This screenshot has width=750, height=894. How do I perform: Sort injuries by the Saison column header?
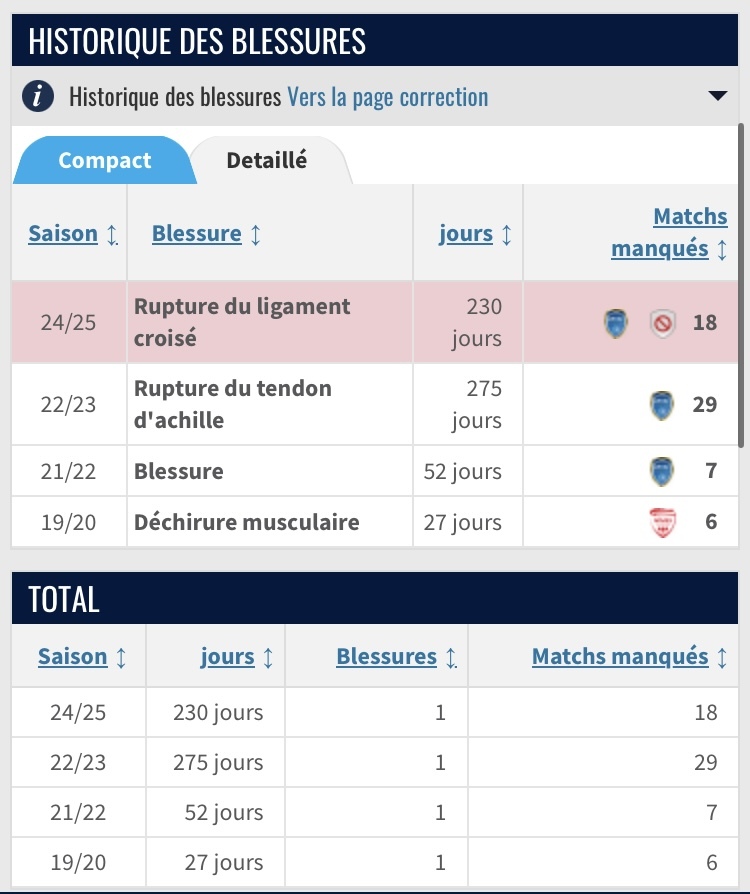[x=63, y=234]
